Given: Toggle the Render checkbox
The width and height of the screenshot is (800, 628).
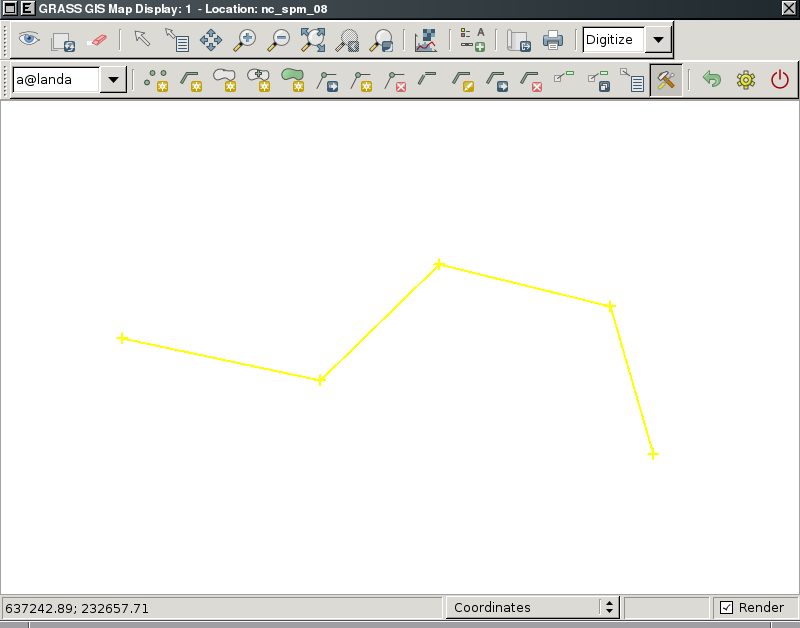Looking at the screenshot, I should click(726, 607).
